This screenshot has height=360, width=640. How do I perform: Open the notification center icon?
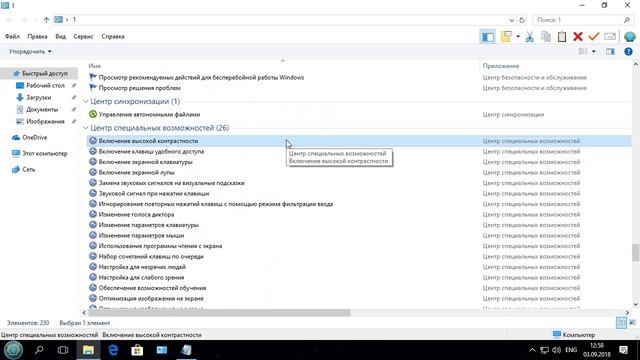[x=623, y=350]
